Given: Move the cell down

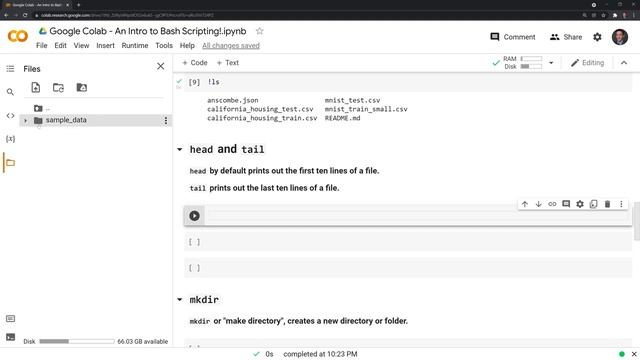Looking at the screenshot, I should tap(538, 204).
